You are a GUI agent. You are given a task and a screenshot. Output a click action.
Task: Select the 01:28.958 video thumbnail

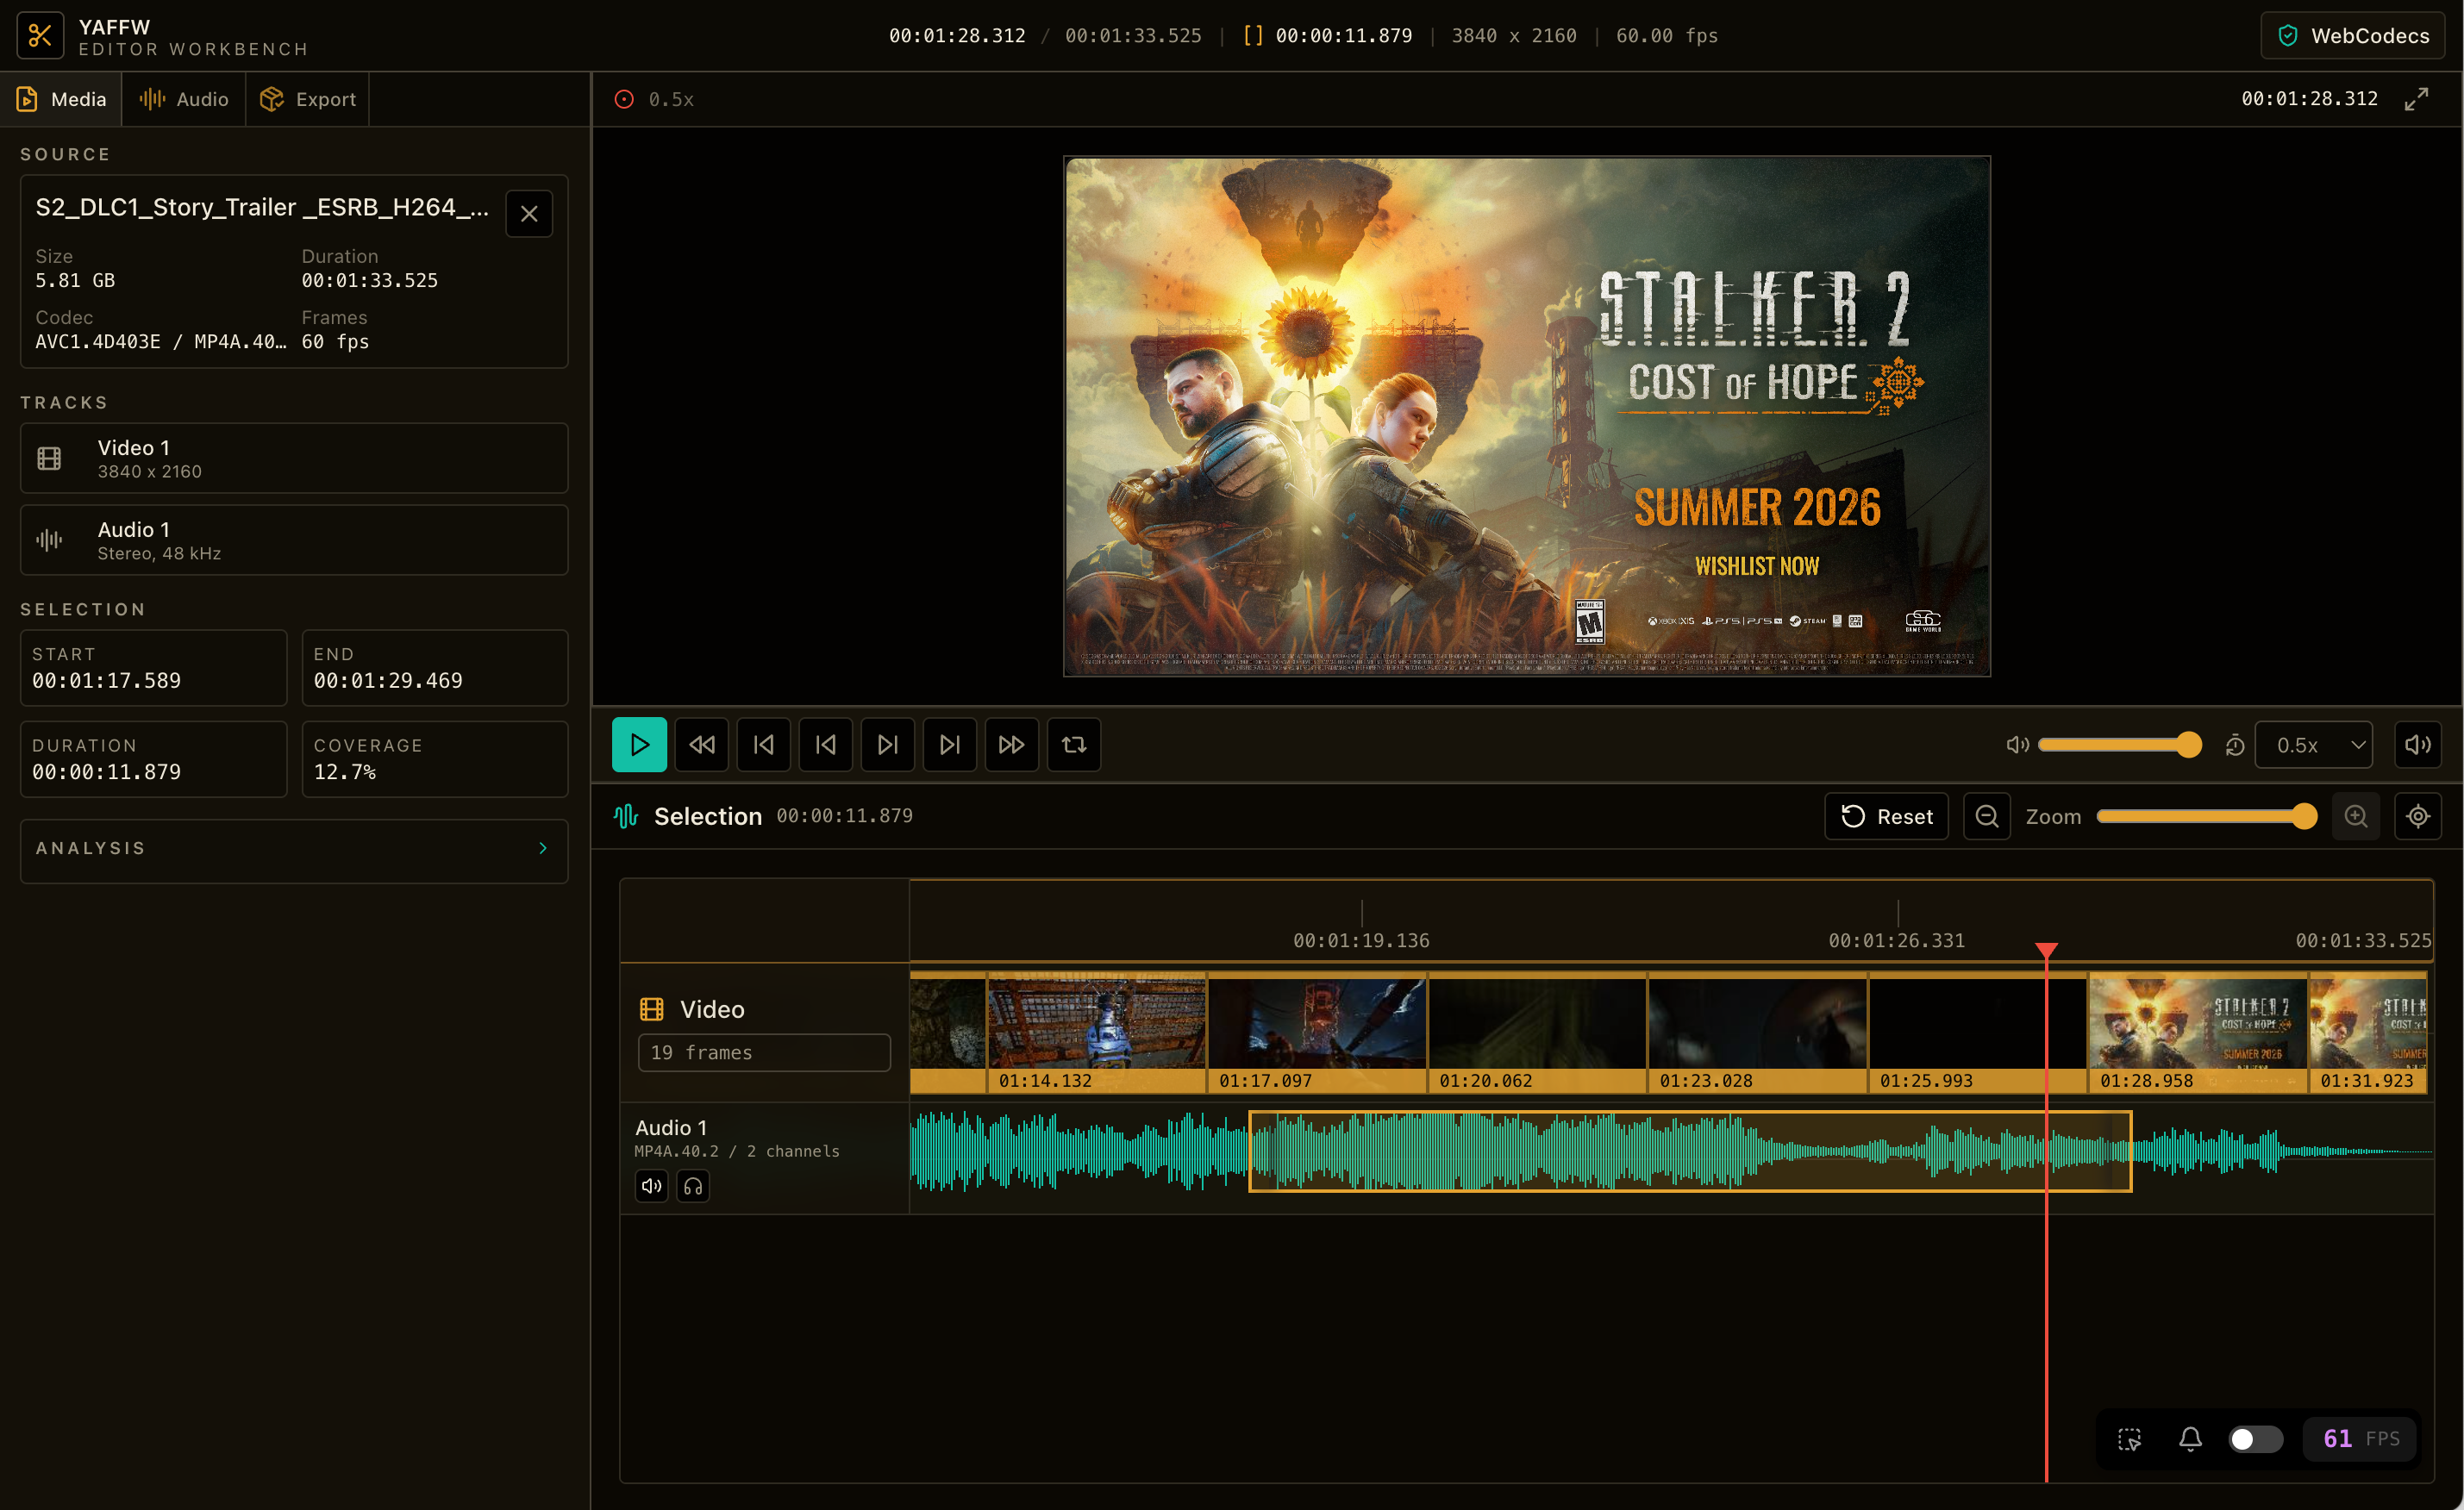2198,1032
